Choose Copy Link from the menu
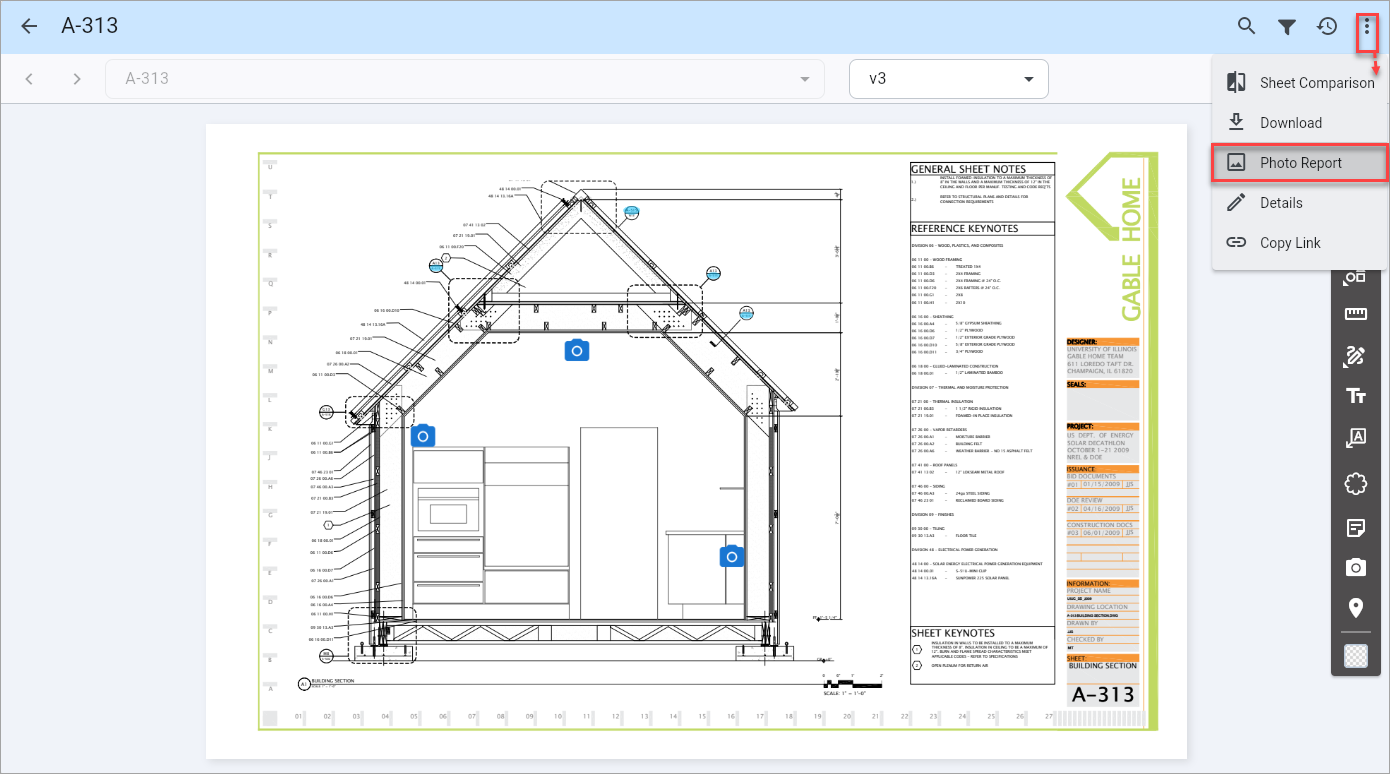1390x774 pixels. tap(1299, 243)
